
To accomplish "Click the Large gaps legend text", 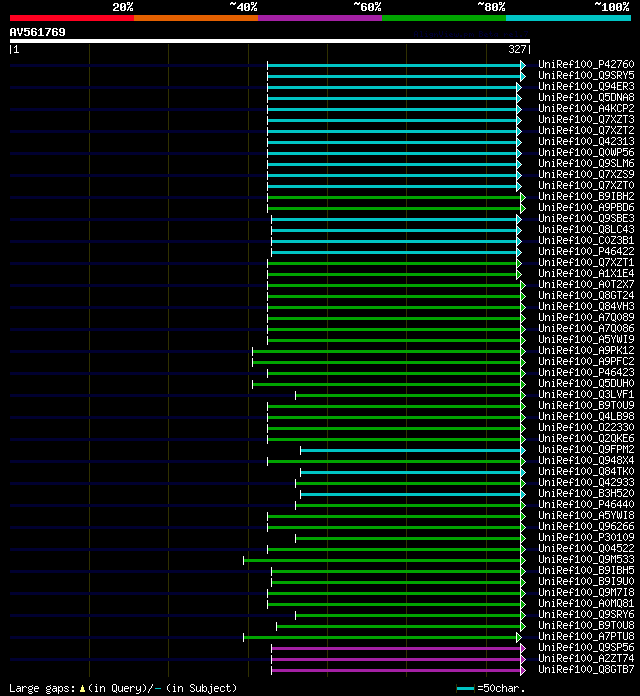I will click(123, 688).
